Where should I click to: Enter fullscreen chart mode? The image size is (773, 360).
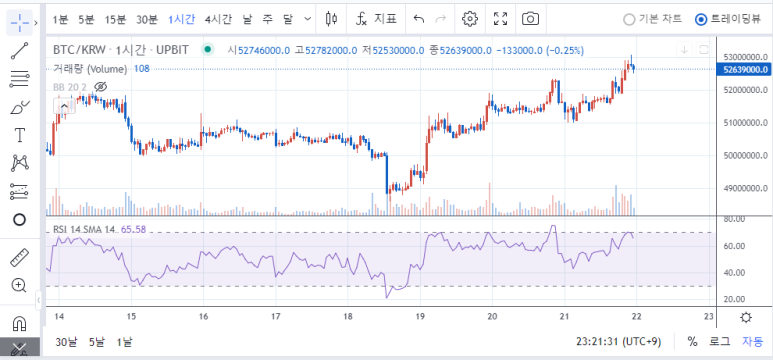[x=500, y=19]
